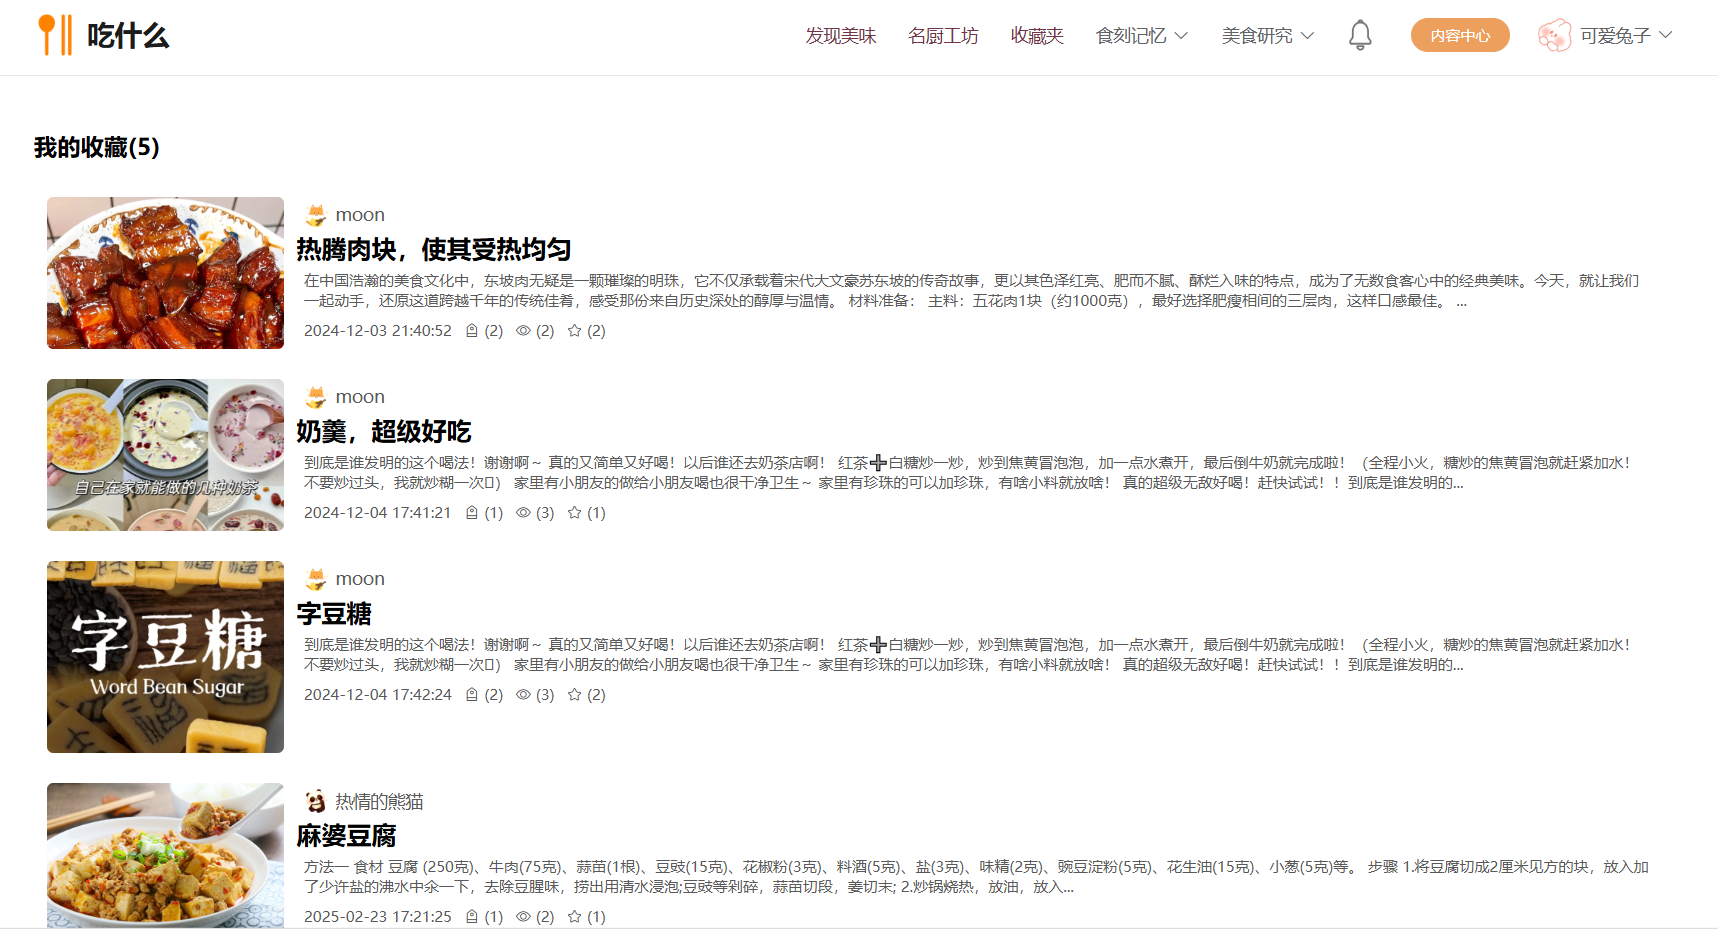Click 东坡肉 description text of first post
1718x929 pixels.
tap(971, 291)
